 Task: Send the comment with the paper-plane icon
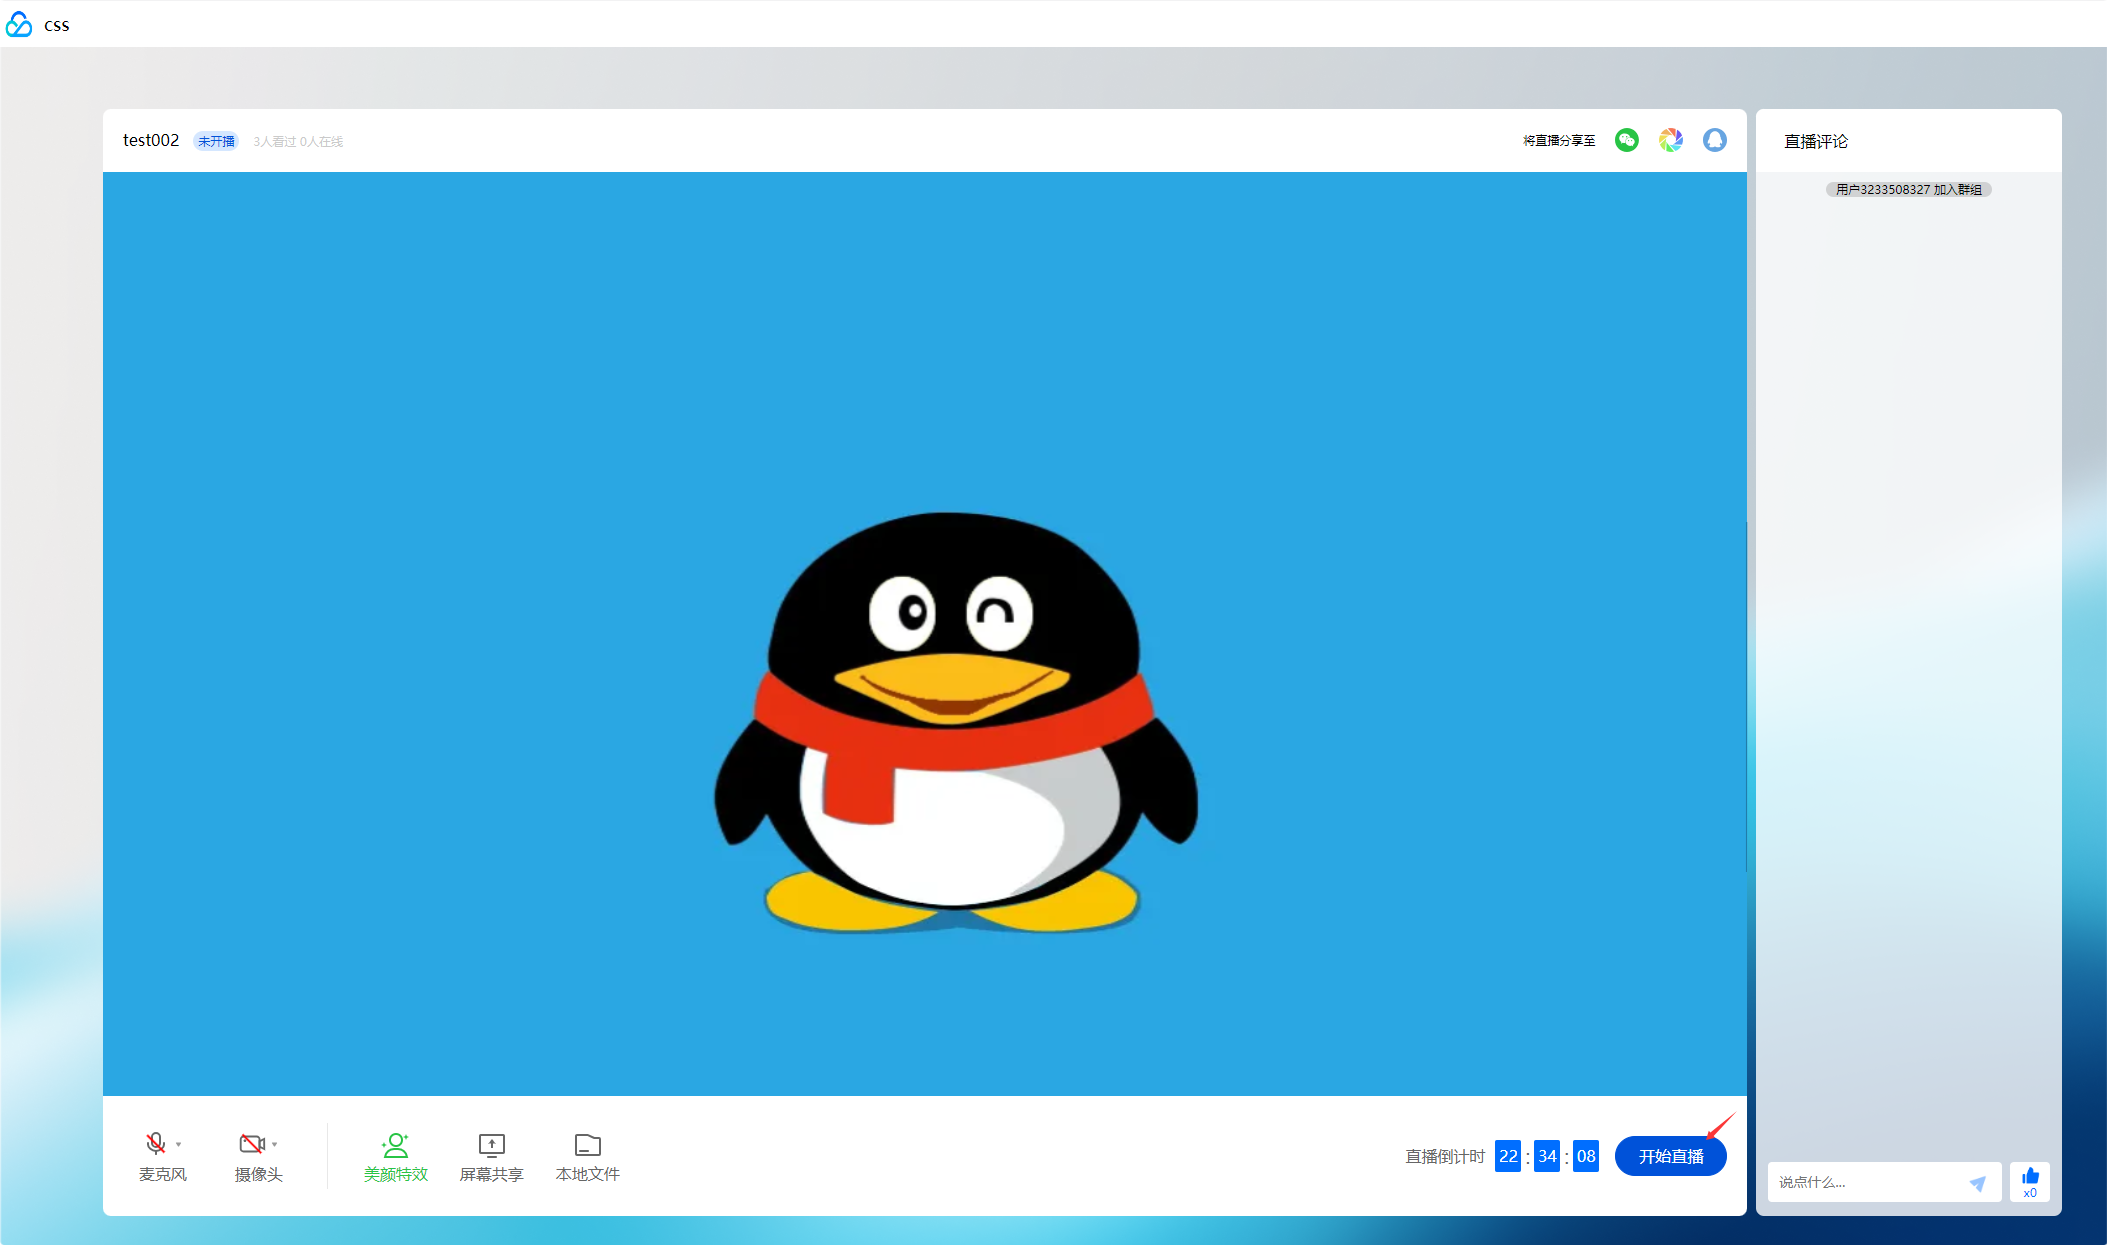1977,1183
